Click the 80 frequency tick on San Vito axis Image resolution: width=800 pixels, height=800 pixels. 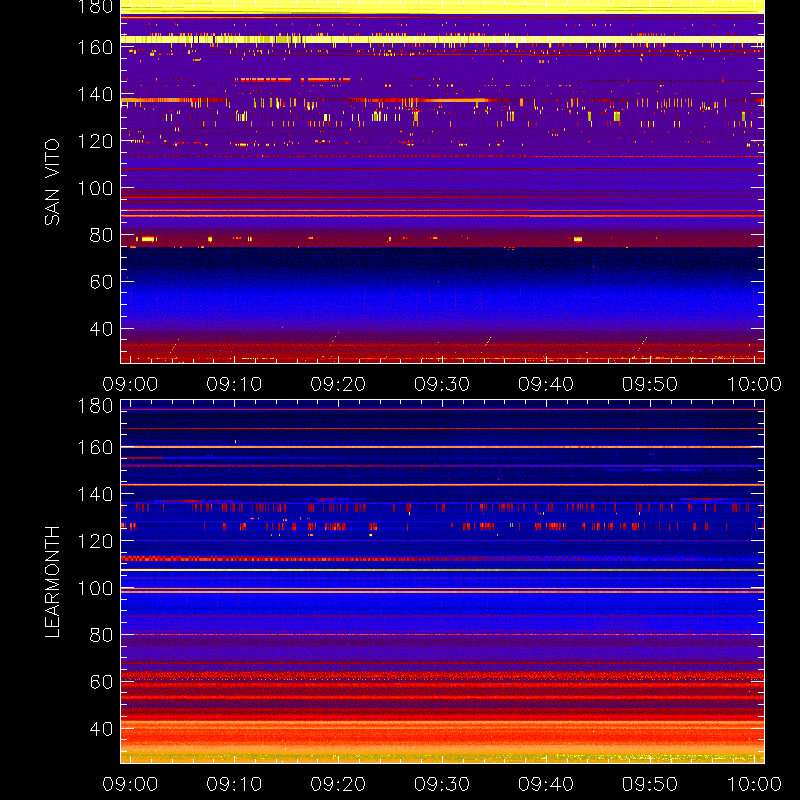pyautogui.click(x=101, y=235)
